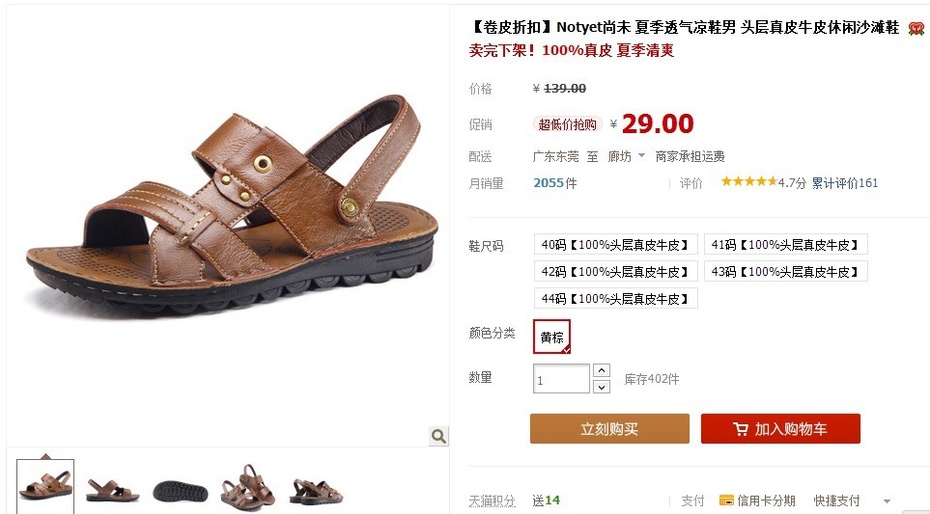Click the rose icon beside product title
Viewport: 930px width, 514px height.
[916, 28]
